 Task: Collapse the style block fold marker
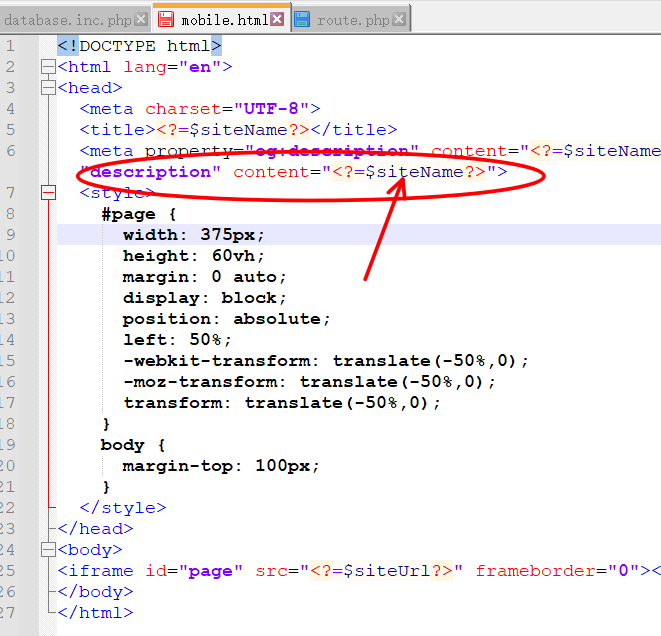click(47, 193)
